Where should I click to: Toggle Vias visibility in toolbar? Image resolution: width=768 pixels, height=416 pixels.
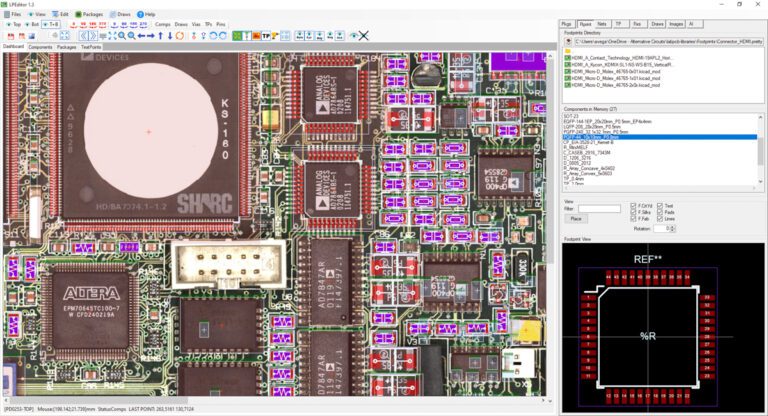point(196,24)
